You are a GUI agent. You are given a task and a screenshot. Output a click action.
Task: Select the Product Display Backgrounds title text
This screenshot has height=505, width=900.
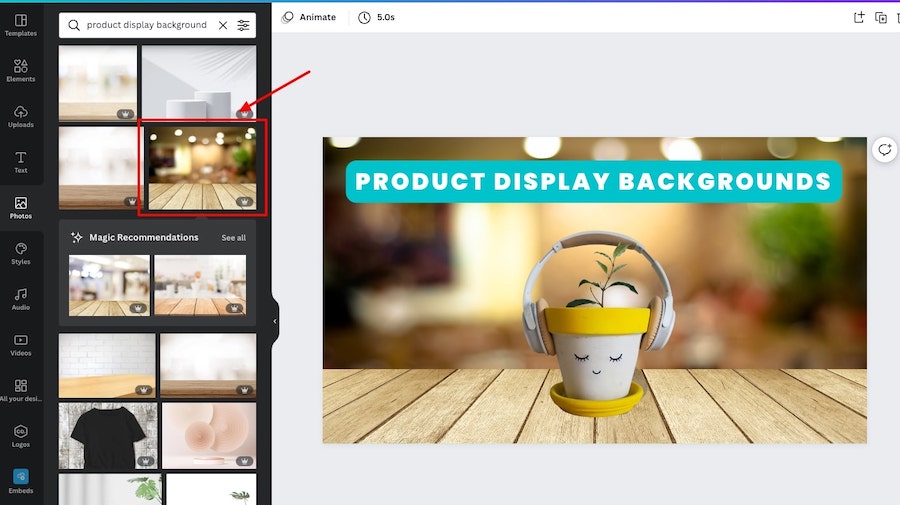coord(593,181)
